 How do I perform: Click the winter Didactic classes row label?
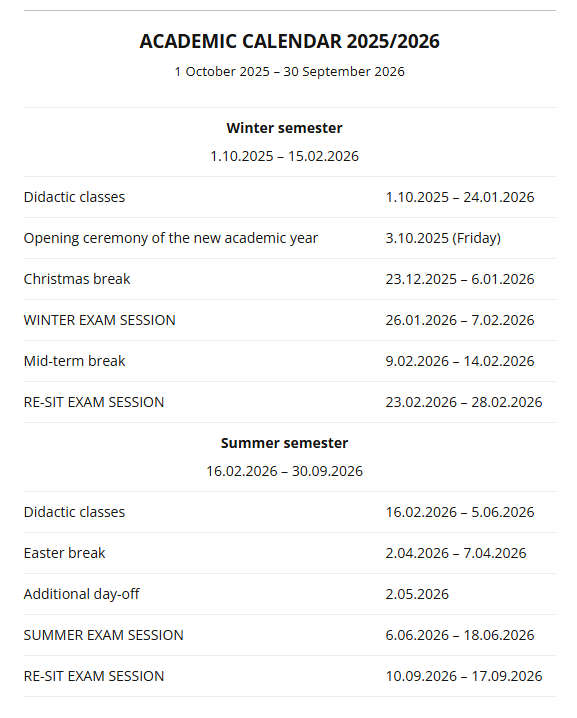74,197
